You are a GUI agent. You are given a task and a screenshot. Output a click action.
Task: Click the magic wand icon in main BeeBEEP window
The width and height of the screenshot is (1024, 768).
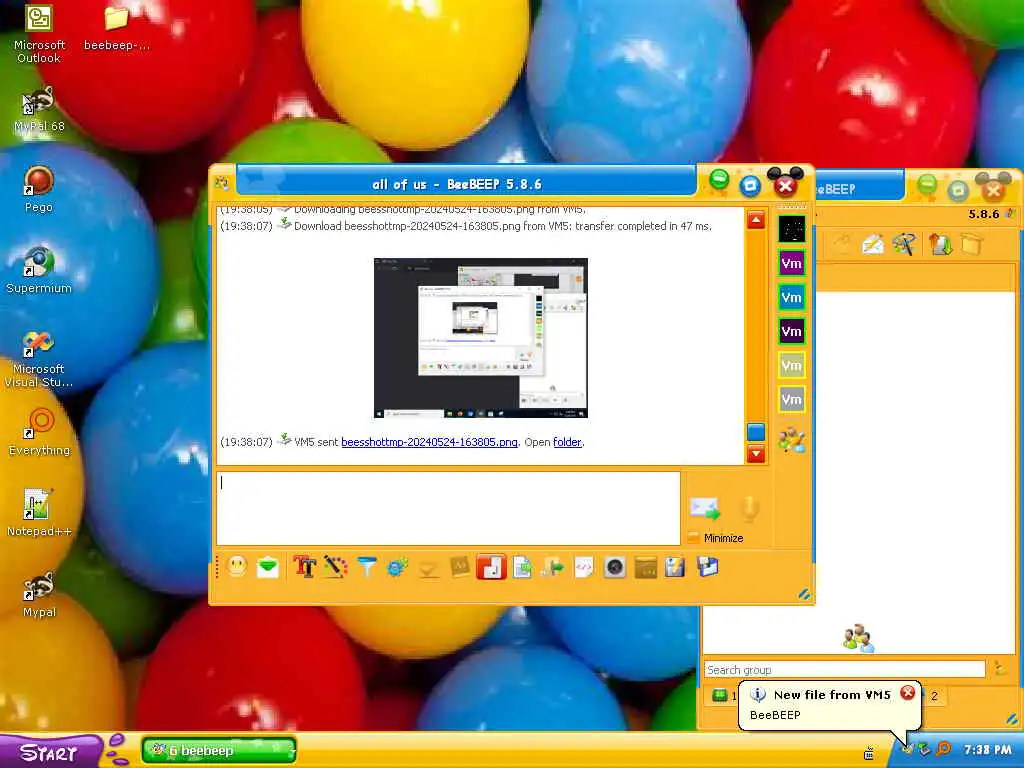(x=904, y=245)
